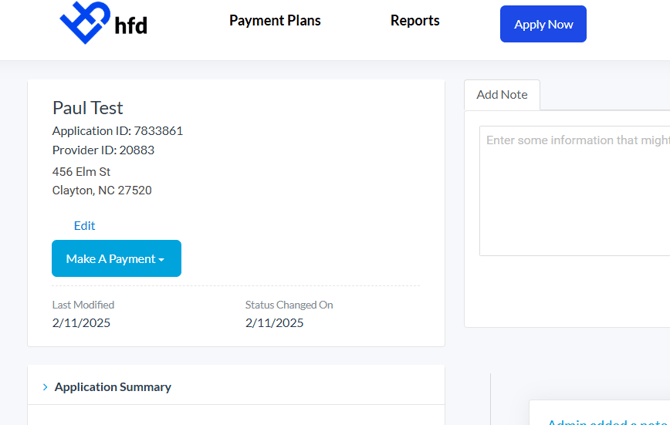Click the Provider ID 20883 text

pos(103,150)
